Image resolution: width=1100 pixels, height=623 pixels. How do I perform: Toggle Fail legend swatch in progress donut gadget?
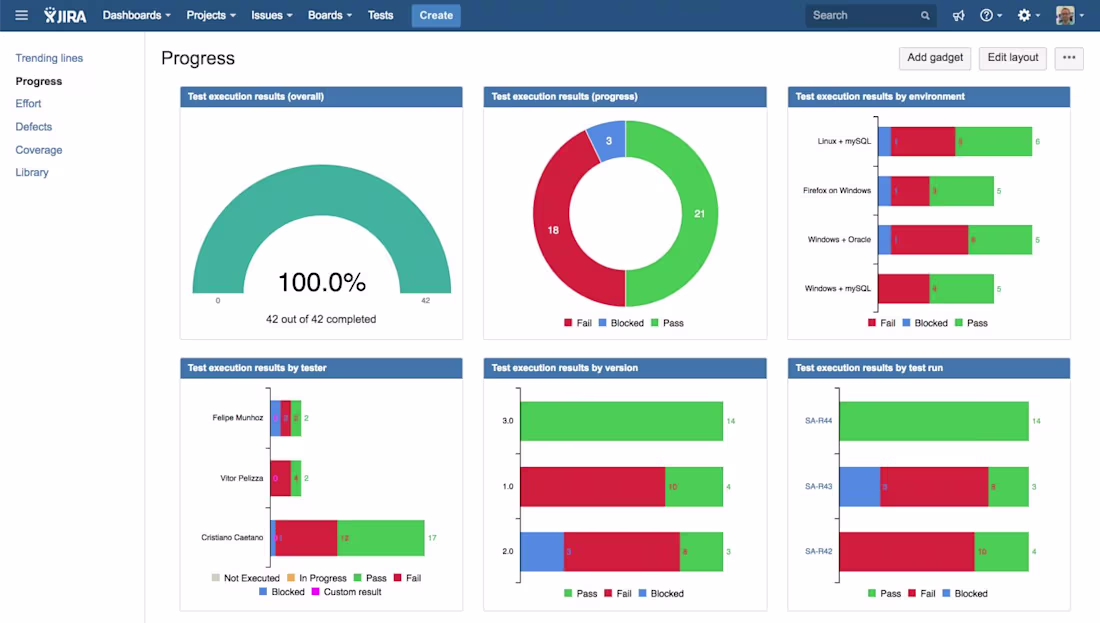point(568,323)
